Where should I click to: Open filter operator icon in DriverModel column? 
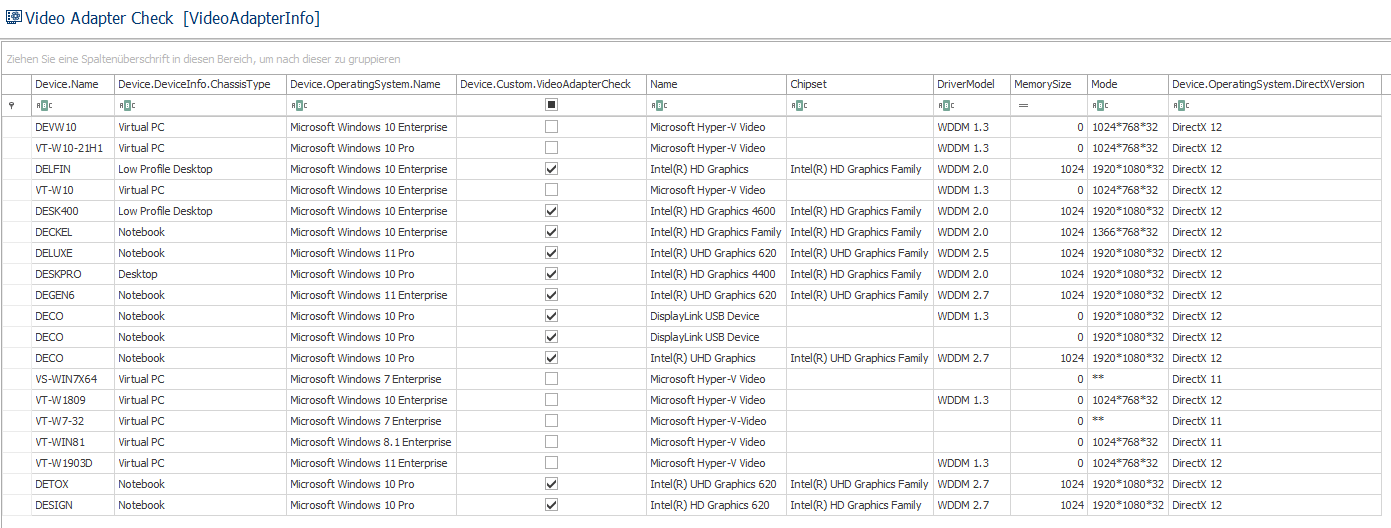[x=945, y=105]
